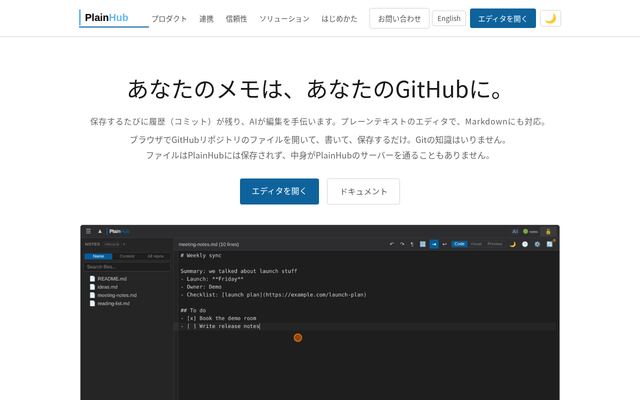Click the '- Launch: **Friday**' line
640x400 pixels.
(x=212, y=279)
